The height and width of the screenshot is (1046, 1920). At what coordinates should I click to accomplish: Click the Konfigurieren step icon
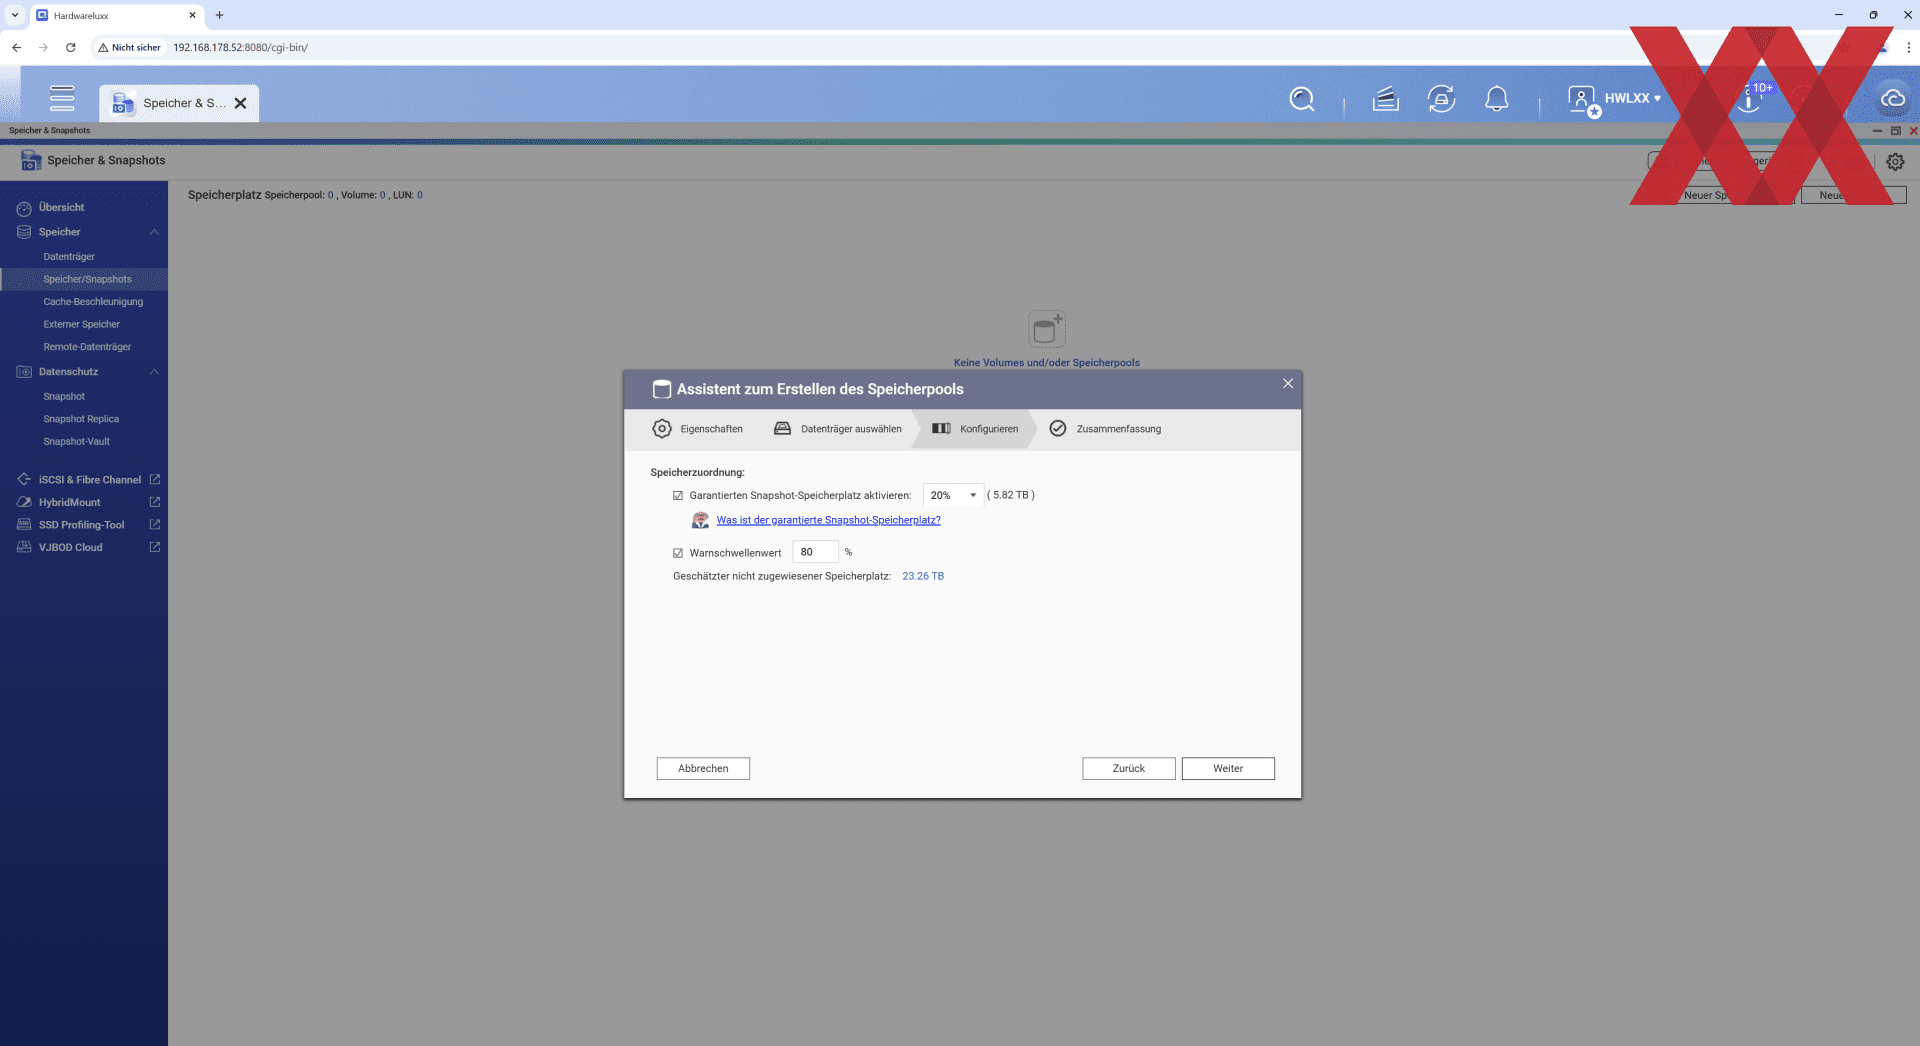(x=941, y=429)
